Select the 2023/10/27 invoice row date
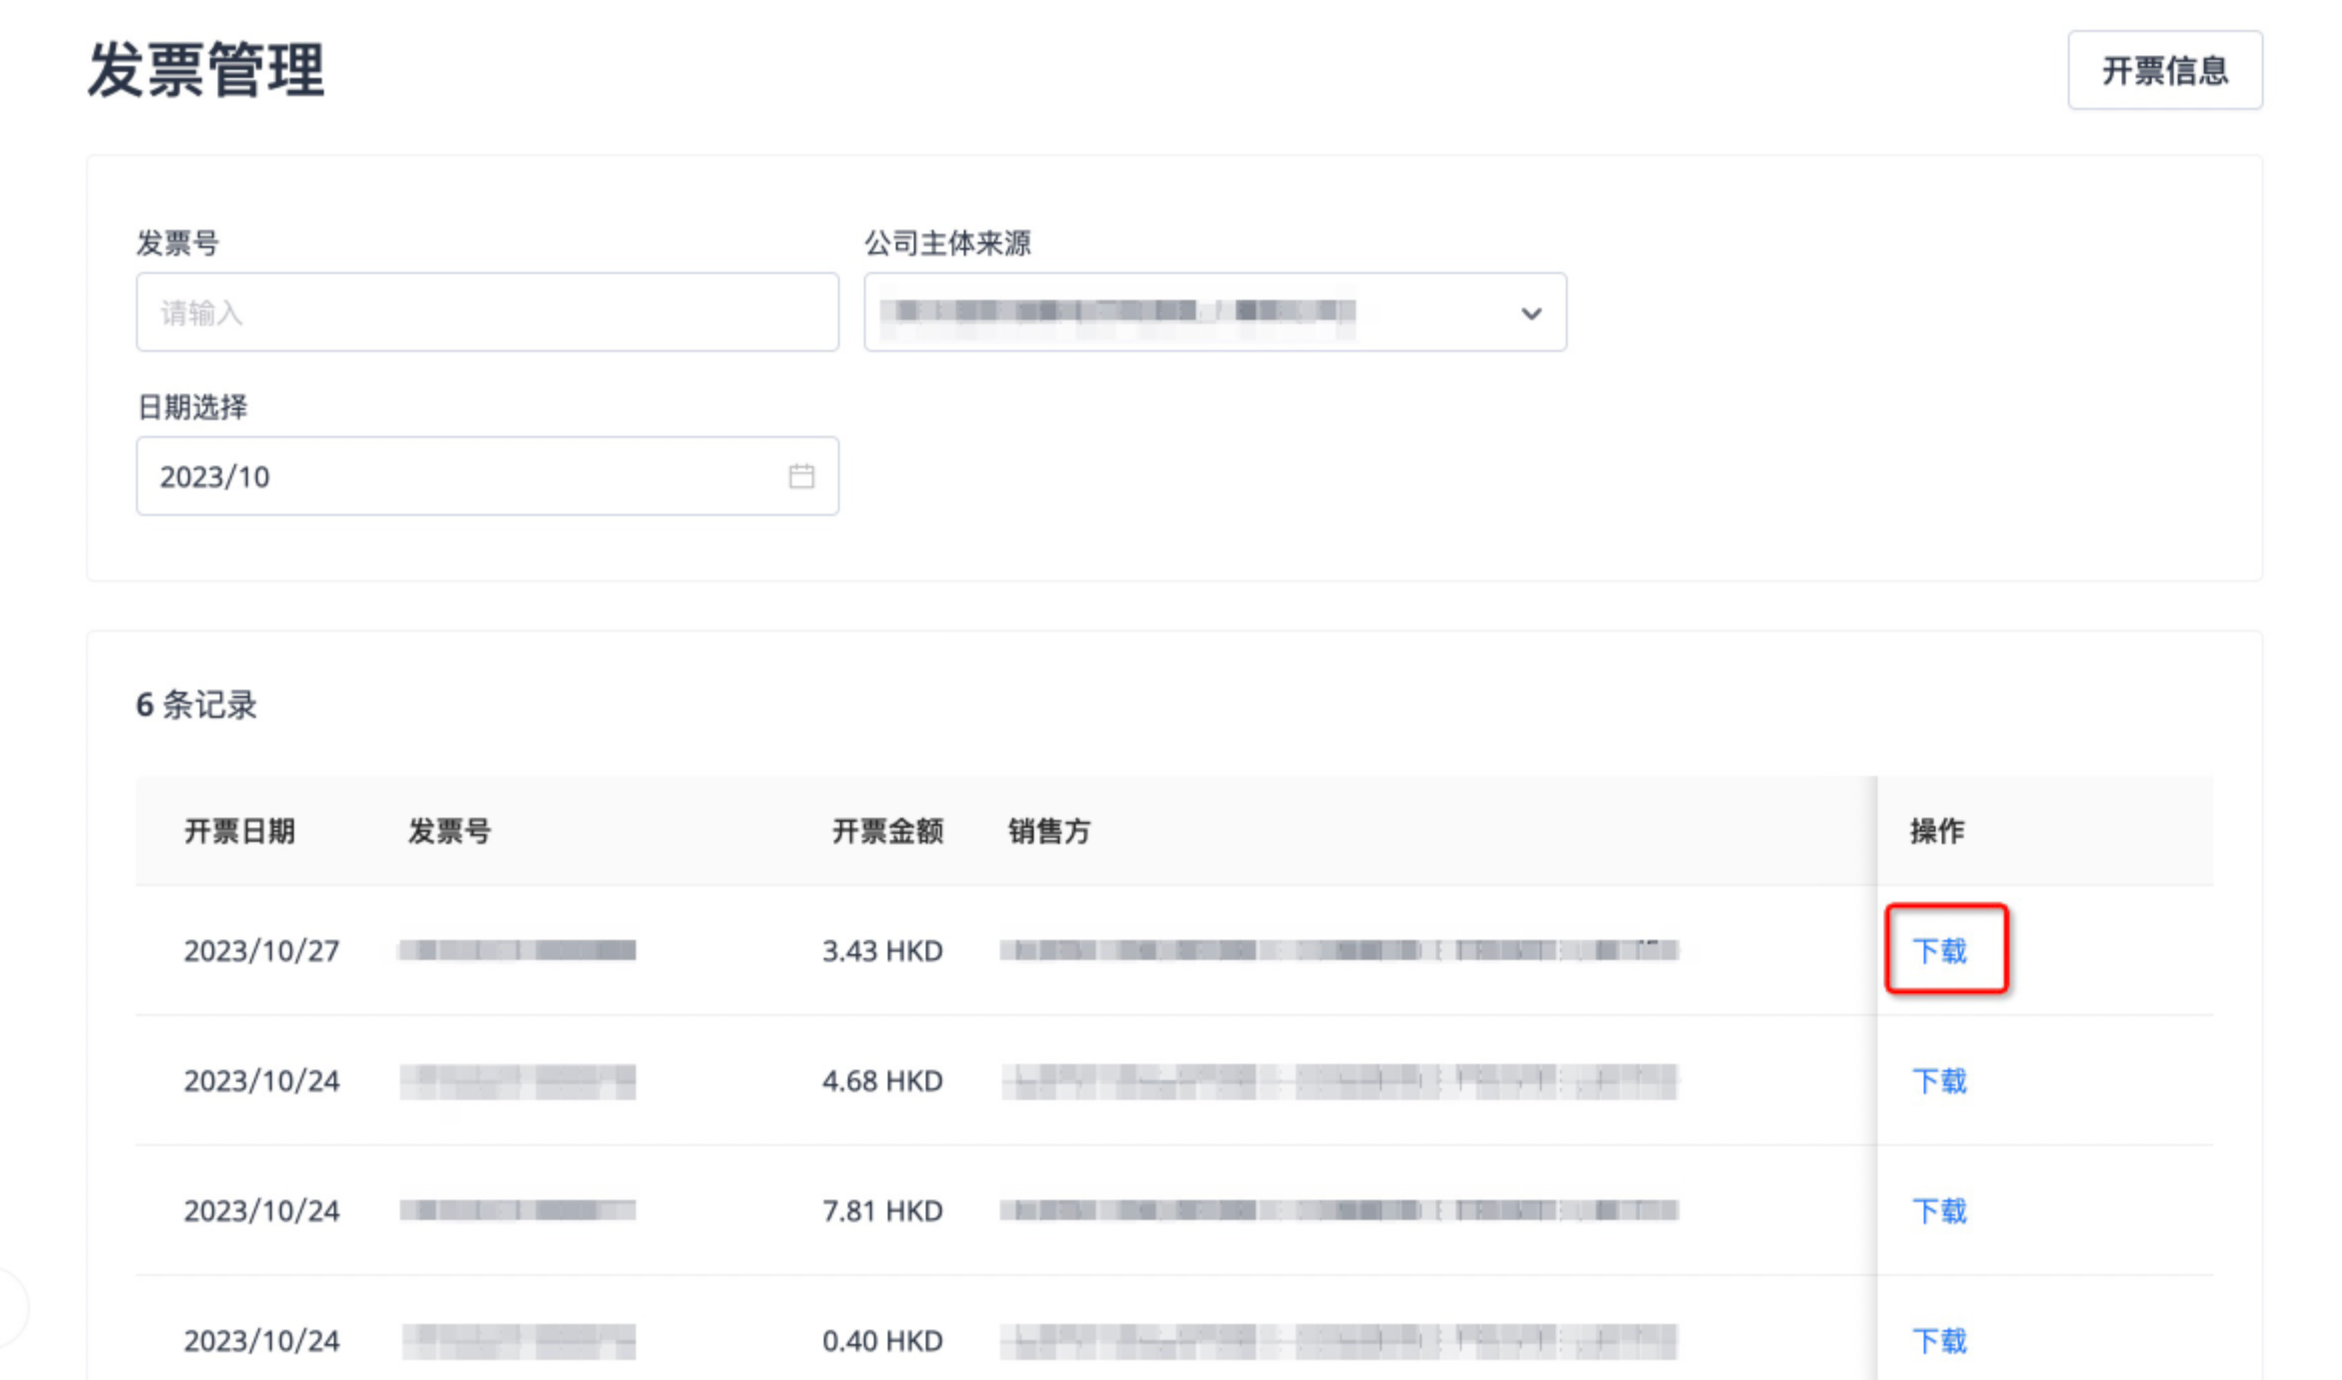The width and height of the screenshot is (2342, 1380). (261, 951)
